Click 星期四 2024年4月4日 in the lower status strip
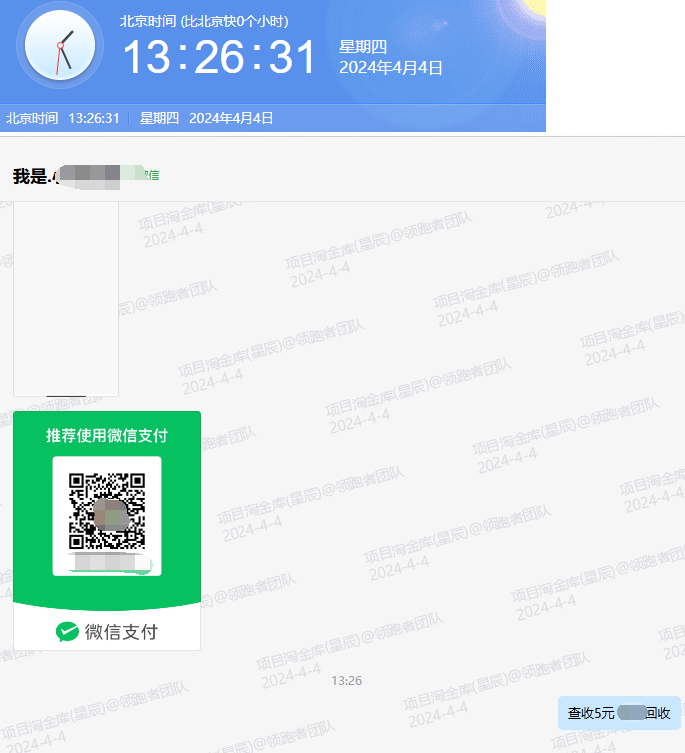This screenshot has height=753, width=685. (207, 118)
